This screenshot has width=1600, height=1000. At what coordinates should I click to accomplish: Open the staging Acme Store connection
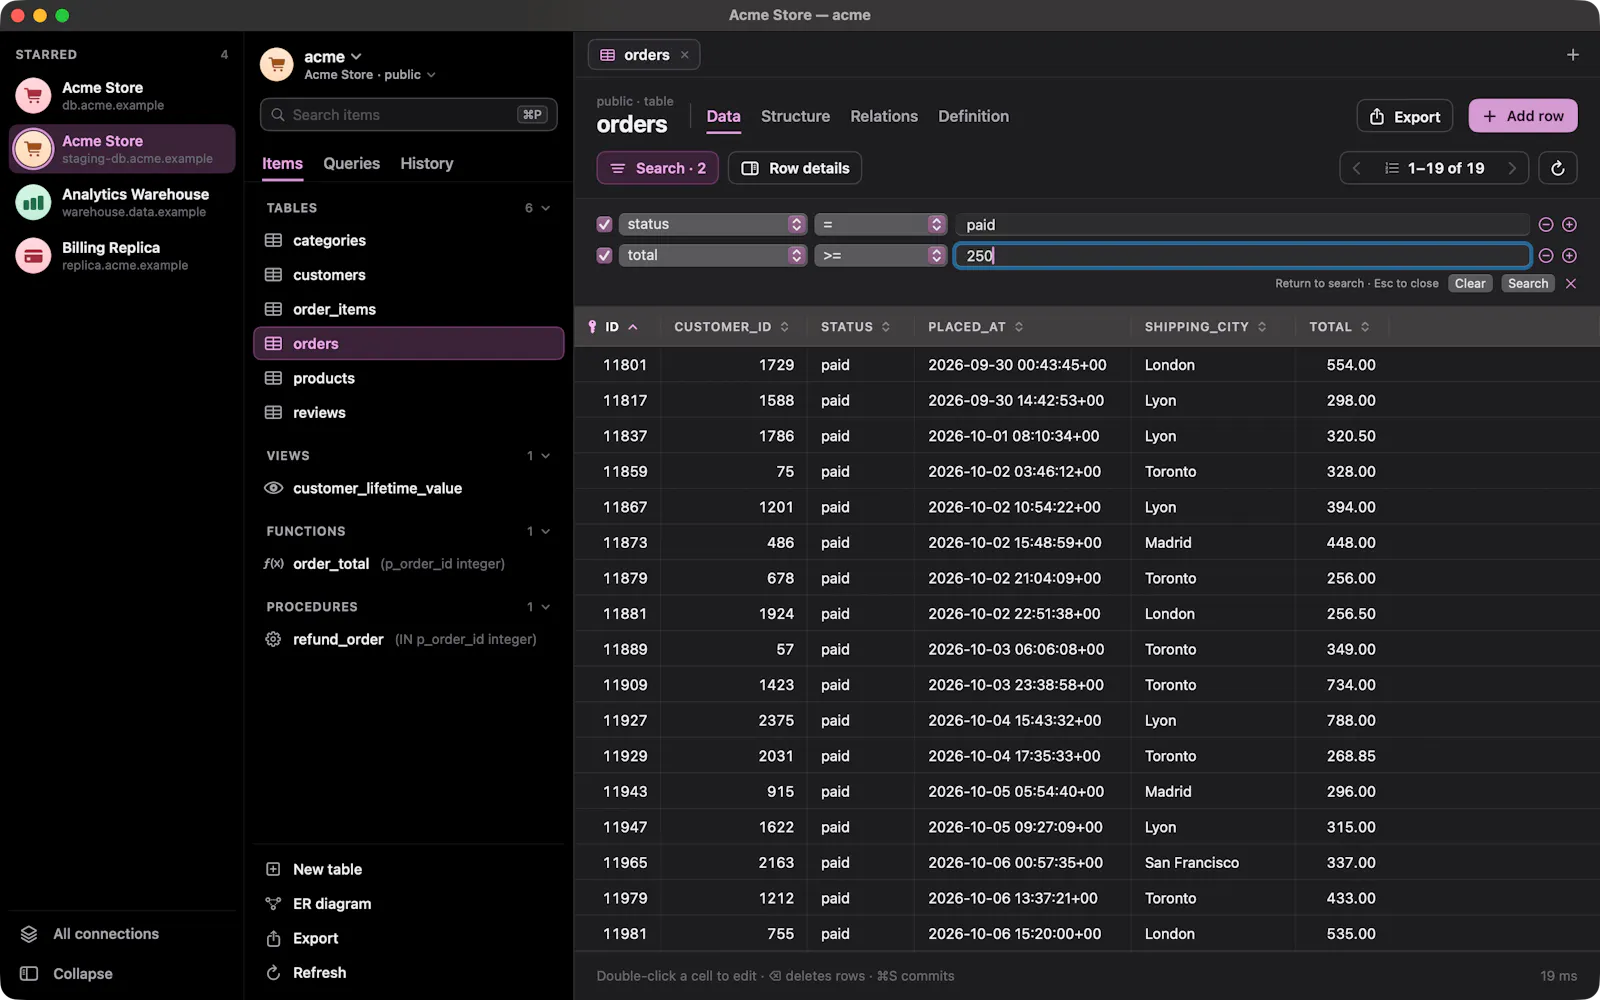(x=122, y=149)
